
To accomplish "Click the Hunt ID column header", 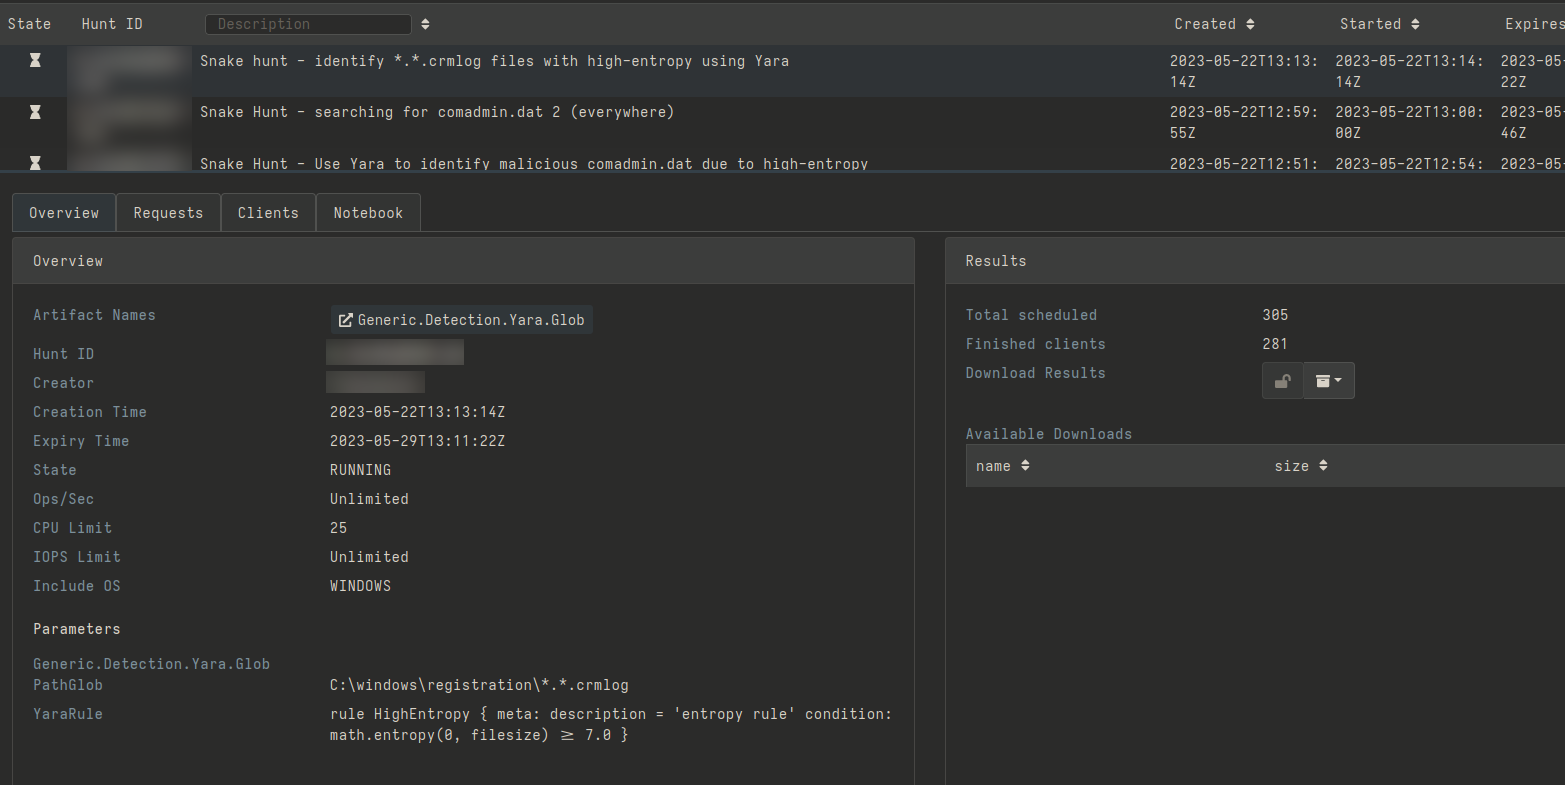I will (x=112, y=24).
